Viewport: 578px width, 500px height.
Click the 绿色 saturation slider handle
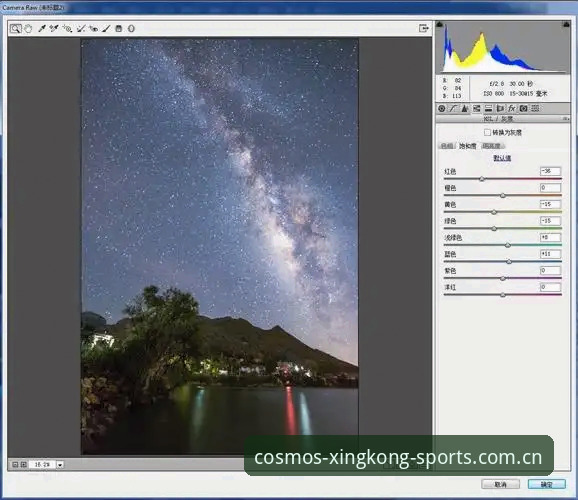(494, 229)
